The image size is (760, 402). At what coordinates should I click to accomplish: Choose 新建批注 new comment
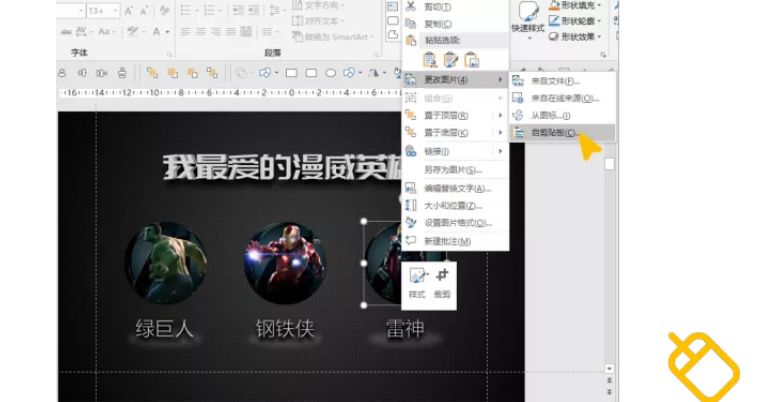pos(455,241)
